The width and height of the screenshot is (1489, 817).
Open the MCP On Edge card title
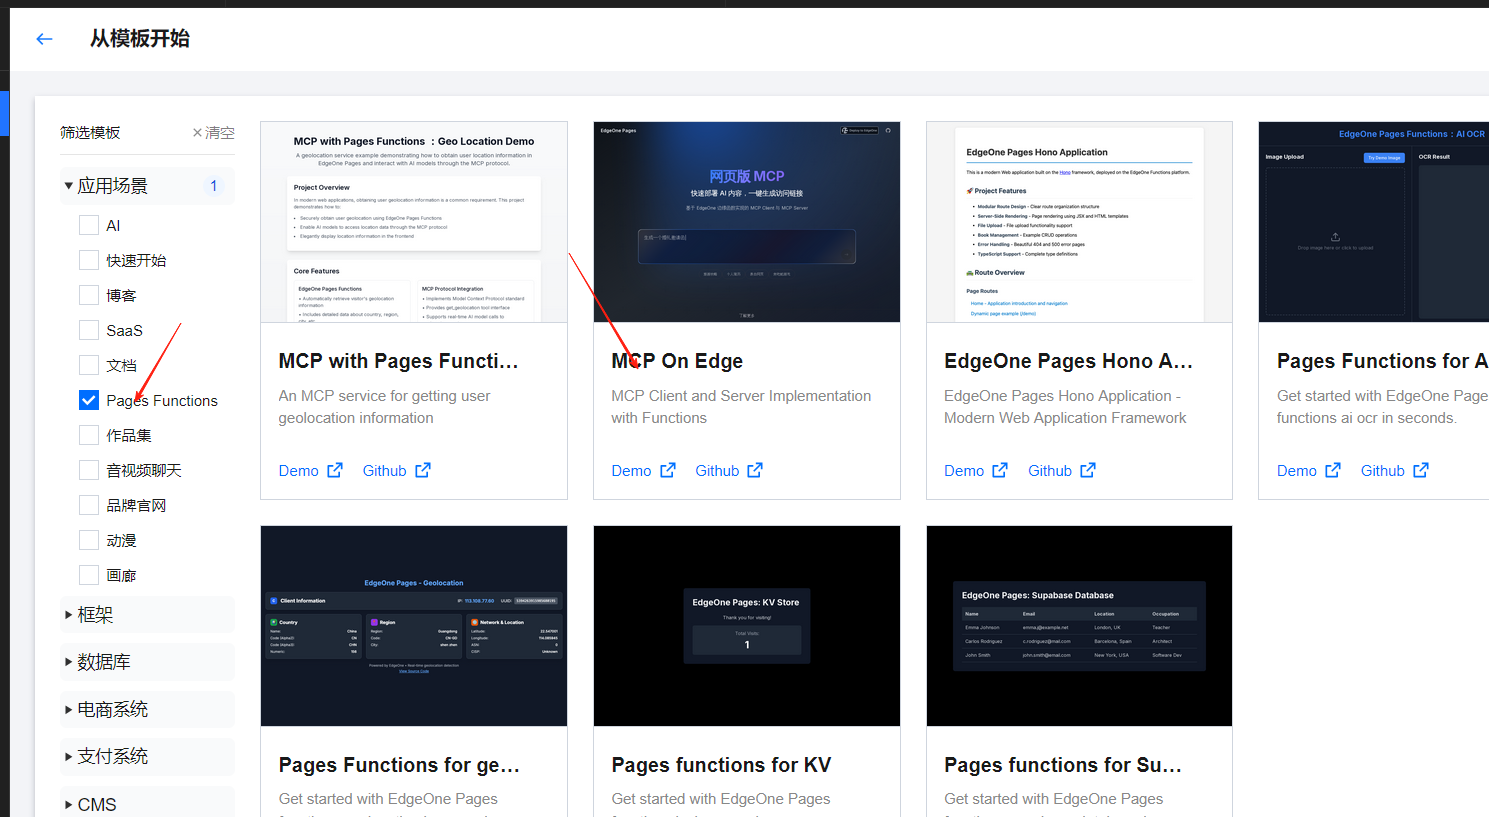coord(677,361)
